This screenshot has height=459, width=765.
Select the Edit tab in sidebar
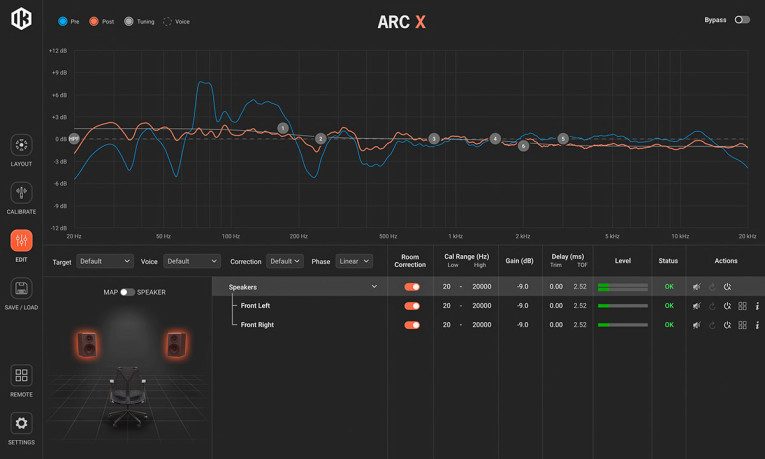point(21,244)
